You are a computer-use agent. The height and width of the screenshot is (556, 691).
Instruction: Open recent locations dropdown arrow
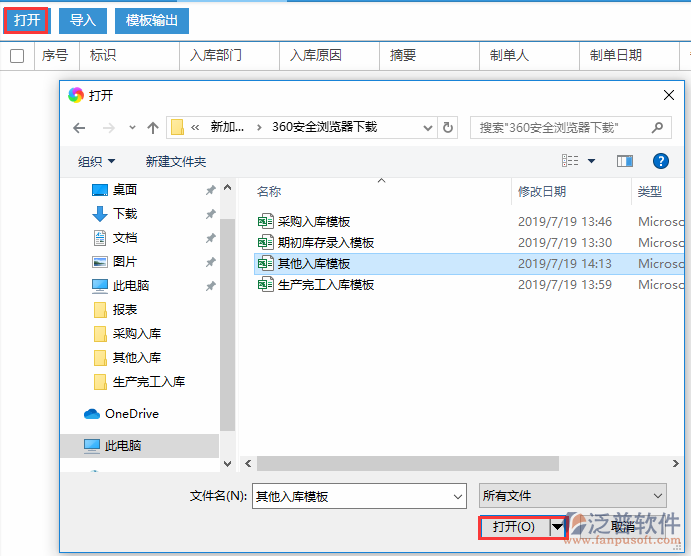point(132,128)
